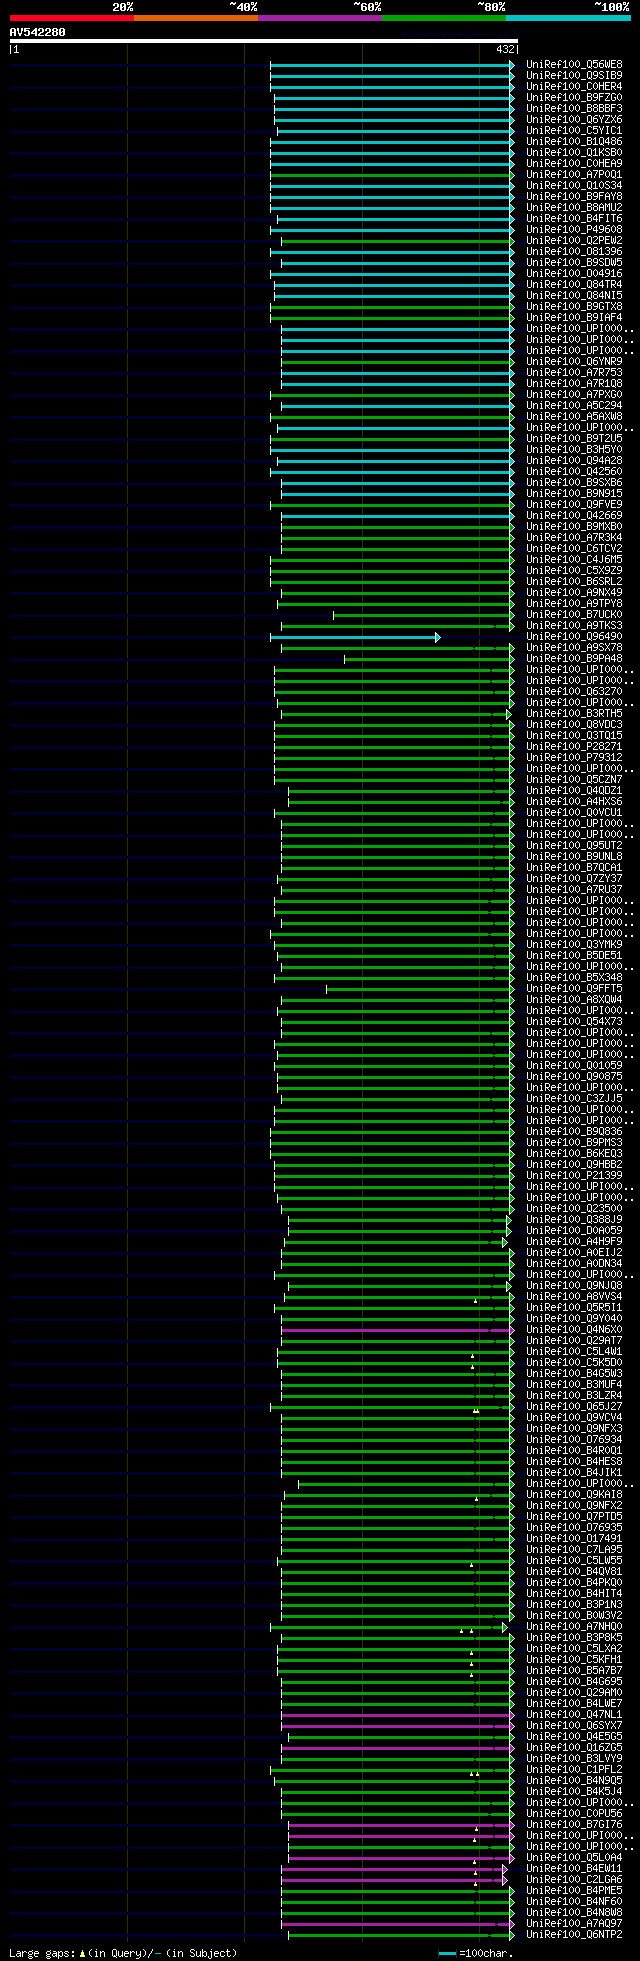The width and height of the screenshot is (640, 1961).
Task: Select hit label UniRef100_P21399
Action: click(x=574, y=1176)
